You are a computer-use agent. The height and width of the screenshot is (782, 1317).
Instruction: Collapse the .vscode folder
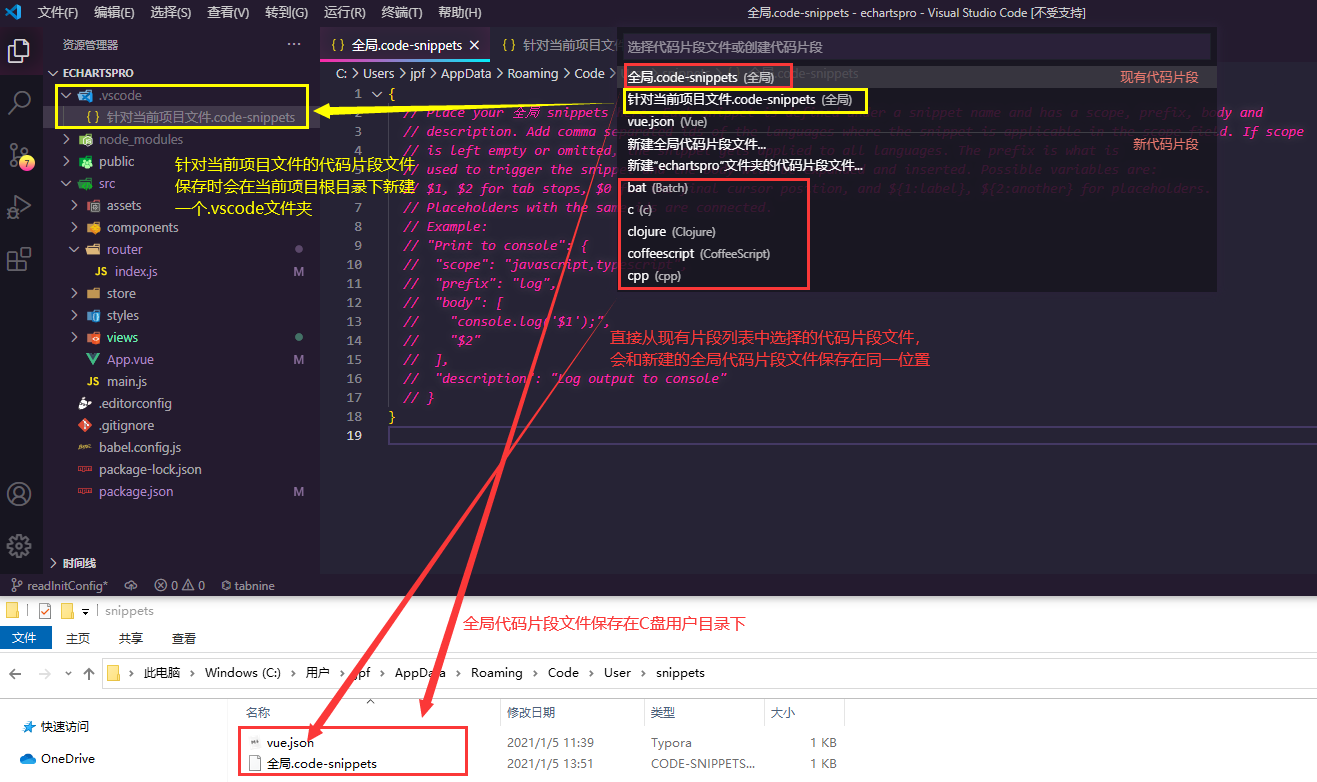tap(67, 95)
